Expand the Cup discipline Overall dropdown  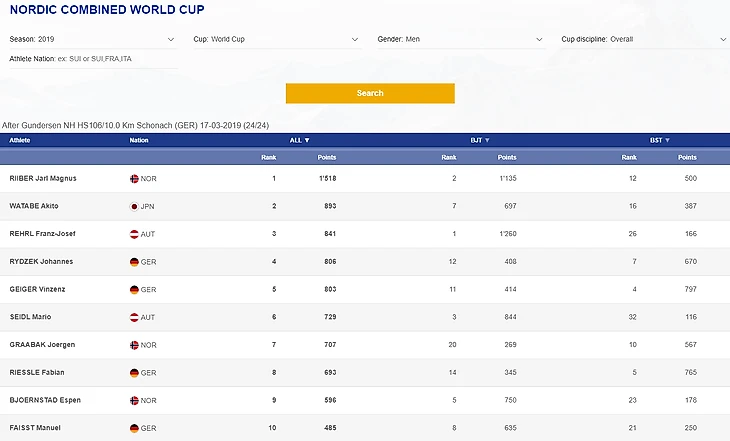tap(644, 40)
